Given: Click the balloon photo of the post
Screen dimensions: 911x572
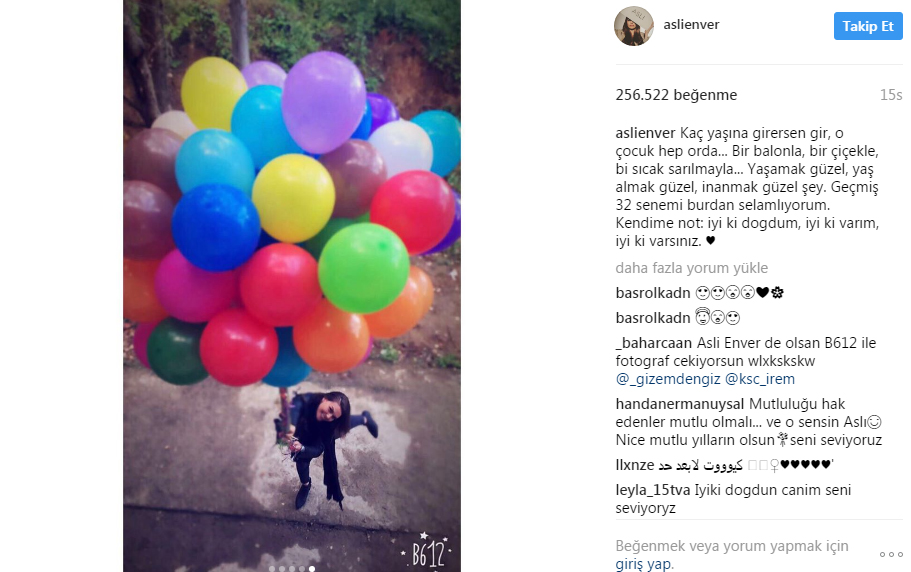Looking at the screenshot, I should coord(292,286).
